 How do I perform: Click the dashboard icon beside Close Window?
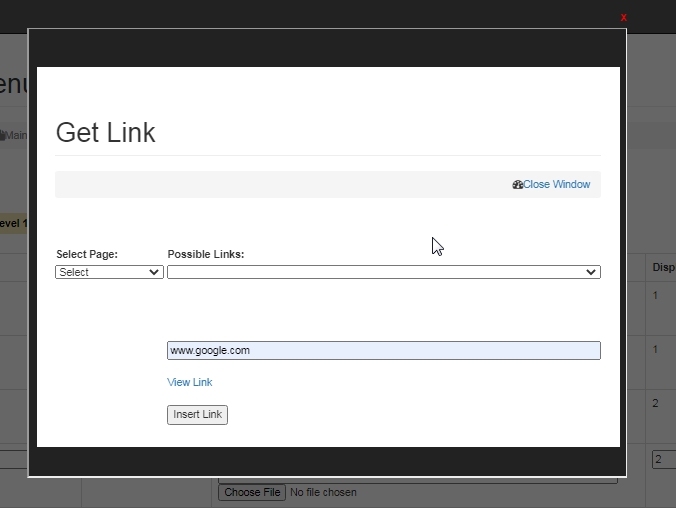tap(517, 185)
